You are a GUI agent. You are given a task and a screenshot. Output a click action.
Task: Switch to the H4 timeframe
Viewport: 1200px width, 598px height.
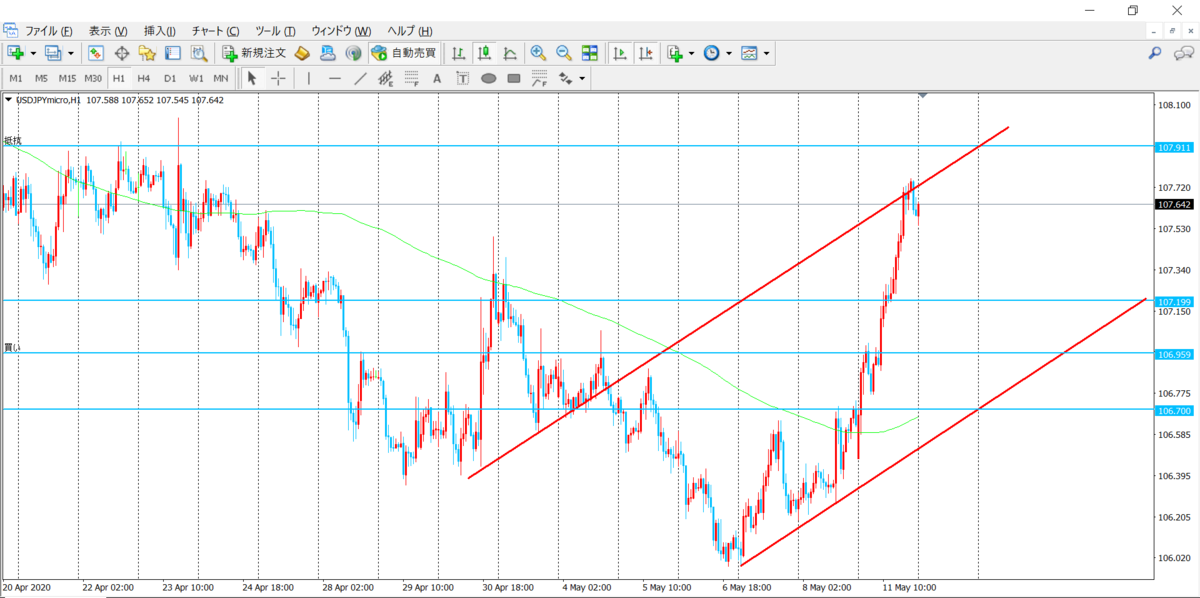pyautogui.click(x=144, y=78)
